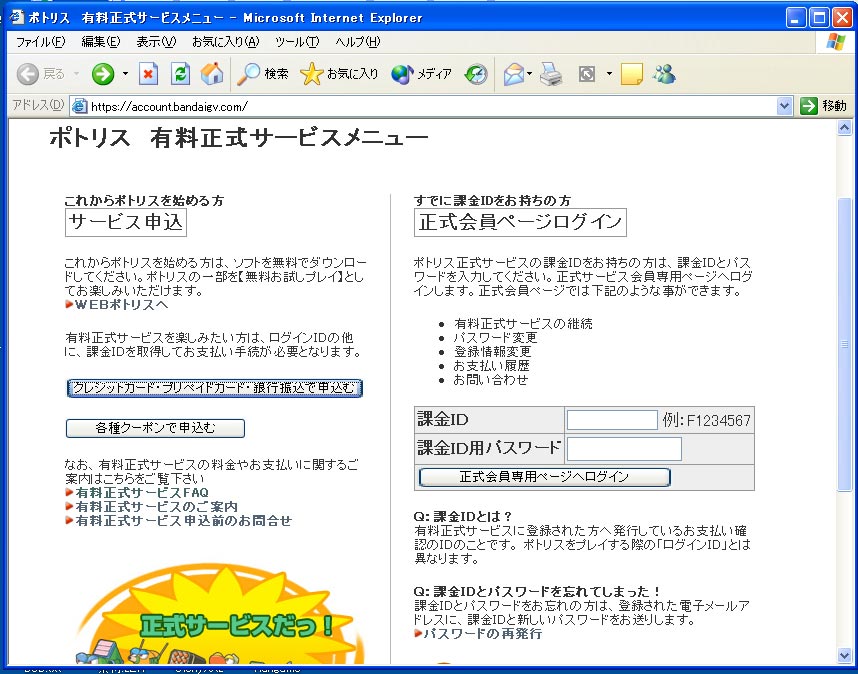Open the Mail icon dropdown arrow
The image size is (858, 674).
[x=530, y=73]
